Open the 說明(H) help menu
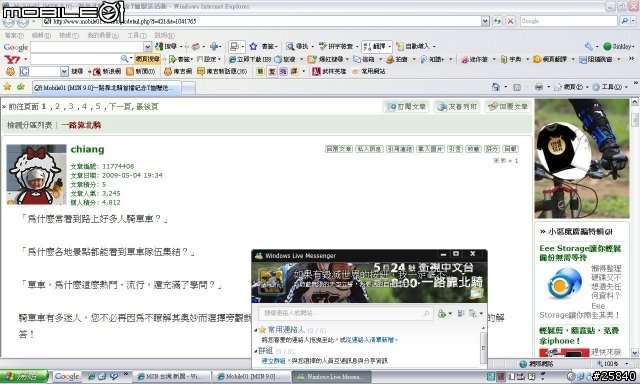Image resolution: width=640 pixels, height=384 pixels. [164, 36]
